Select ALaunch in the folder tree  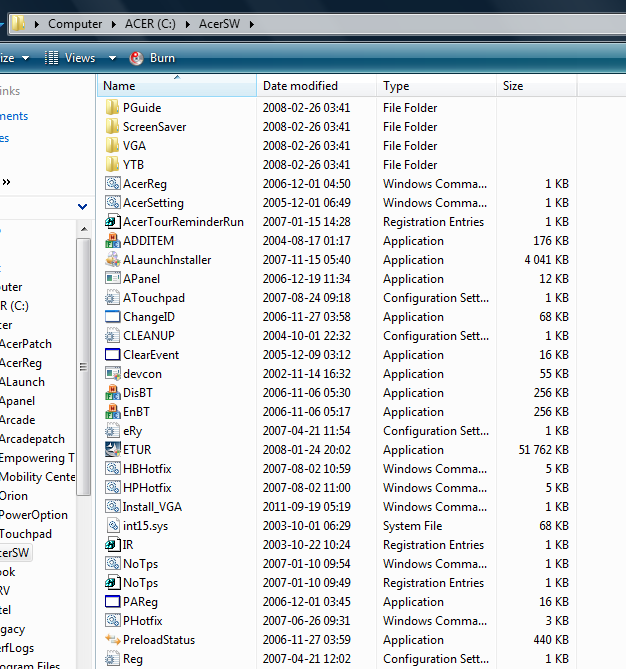click(x=22, y=382)
